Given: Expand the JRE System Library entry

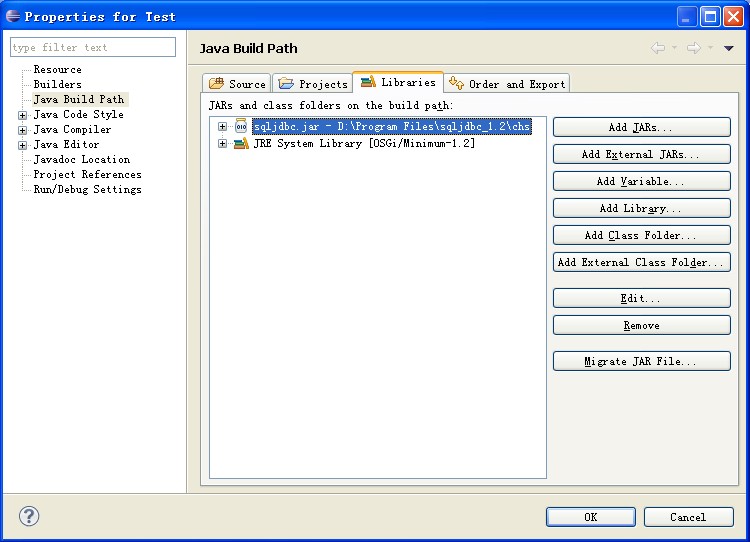Looking at the screenshot, I should [x=222, y=143].
